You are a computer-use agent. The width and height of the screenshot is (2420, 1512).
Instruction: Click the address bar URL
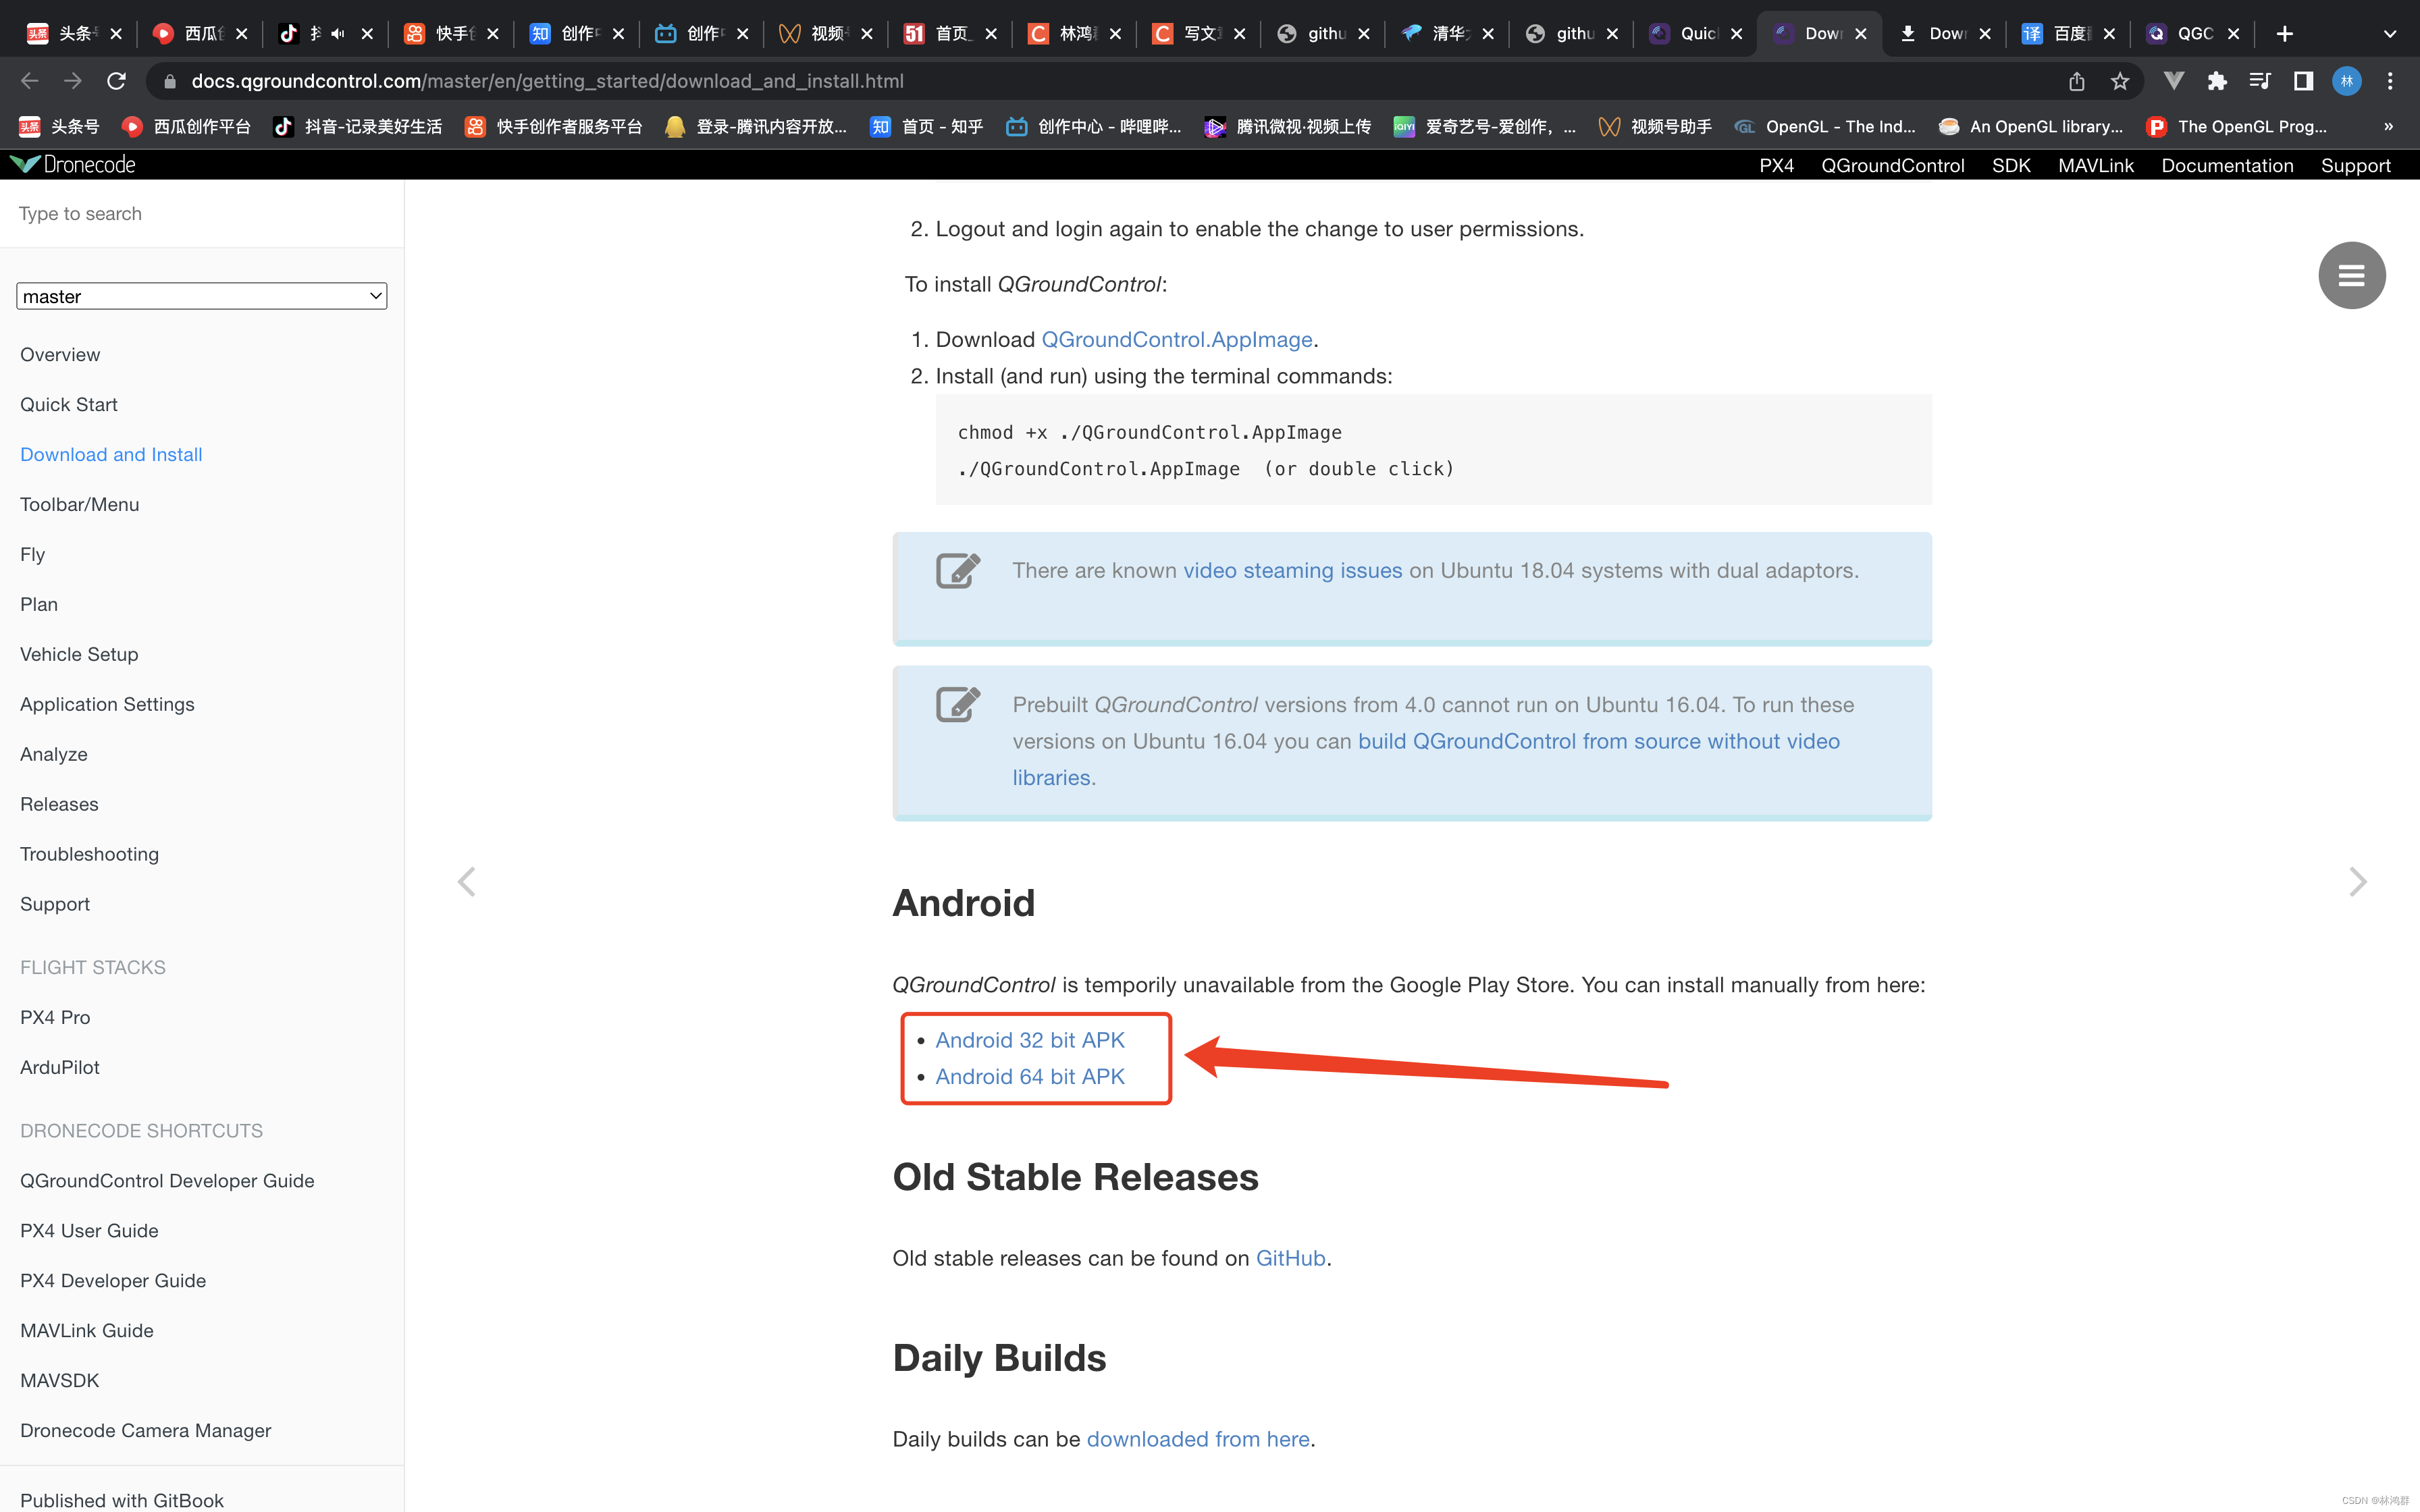(x=548, y=81)
